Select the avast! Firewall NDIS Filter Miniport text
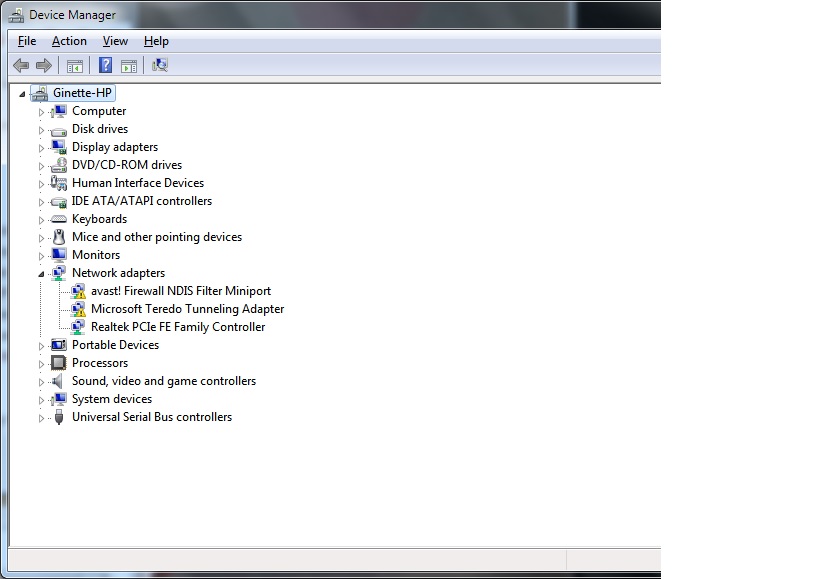The height and width of the screenshot is (579, 819). [x=181, y=291]
